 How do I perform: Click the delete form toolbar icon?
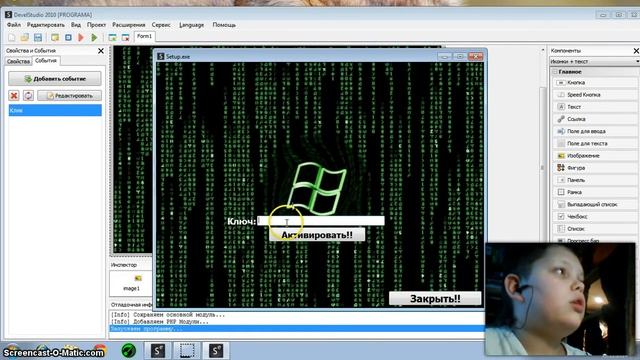(125, 38)
